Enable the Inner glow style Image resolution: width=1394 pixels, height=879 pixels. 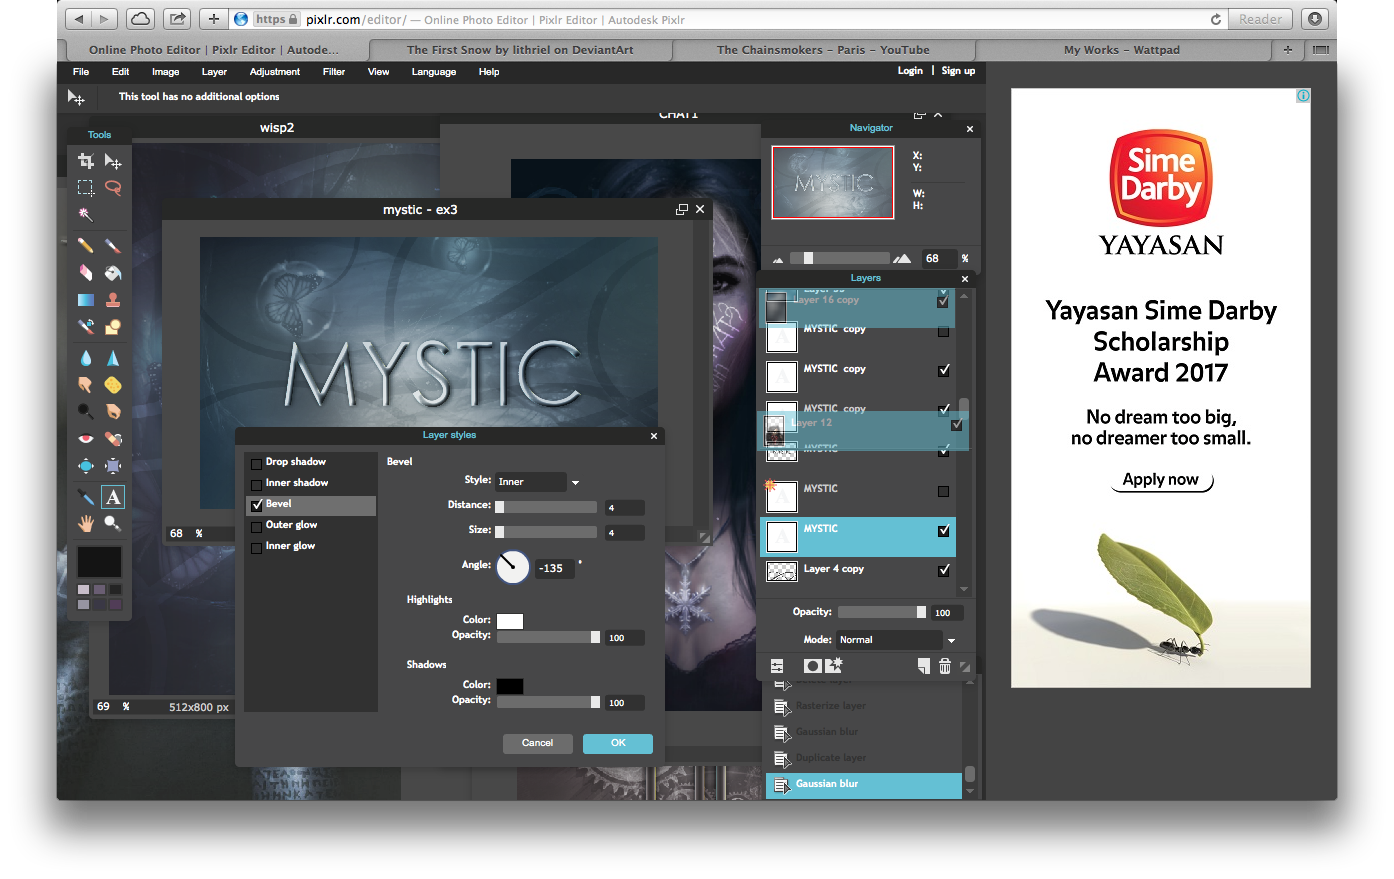[x=257, y=547]
